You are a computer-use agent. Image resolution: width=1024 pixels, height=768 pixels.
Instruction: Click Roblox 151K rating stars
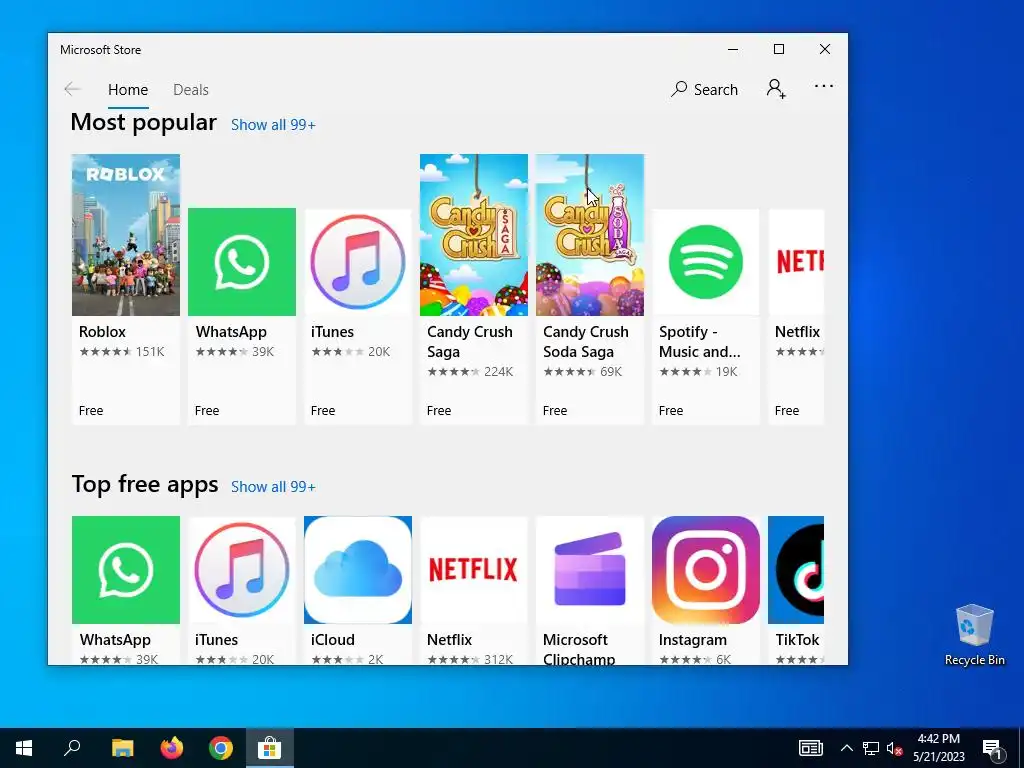point(122,352)
